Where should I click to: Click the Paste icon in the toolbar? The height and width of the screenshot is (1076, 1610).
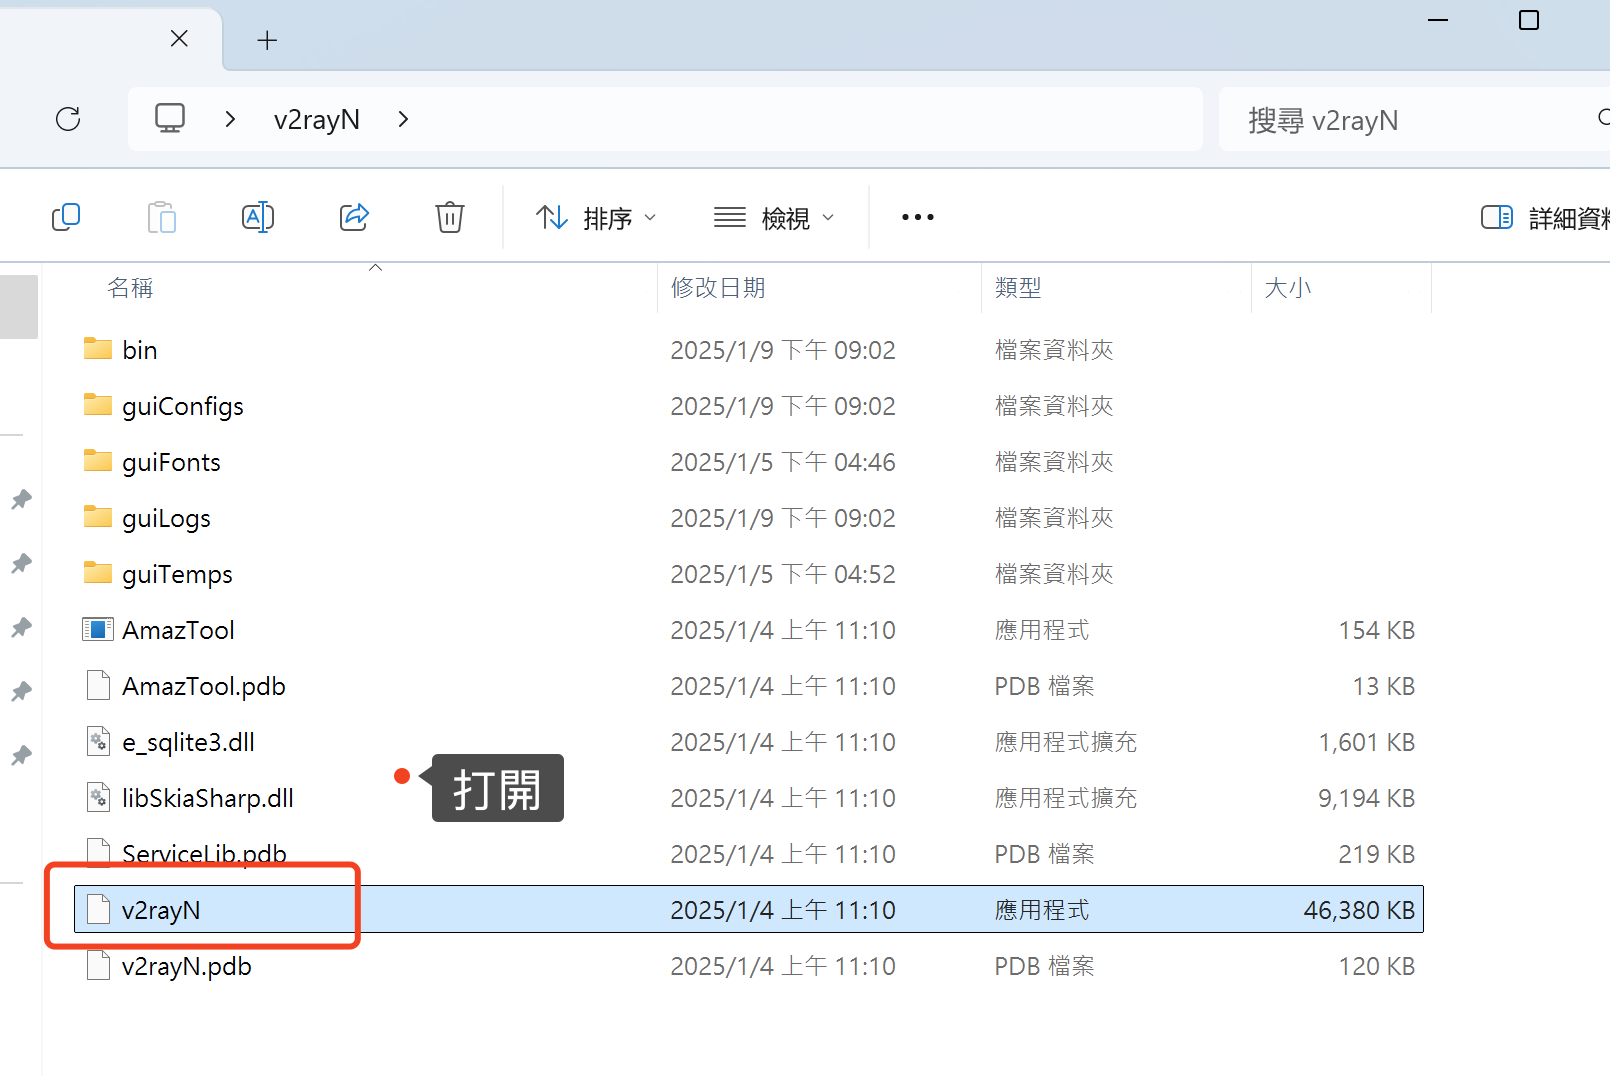pyautogui.click(x=162, y=217)
